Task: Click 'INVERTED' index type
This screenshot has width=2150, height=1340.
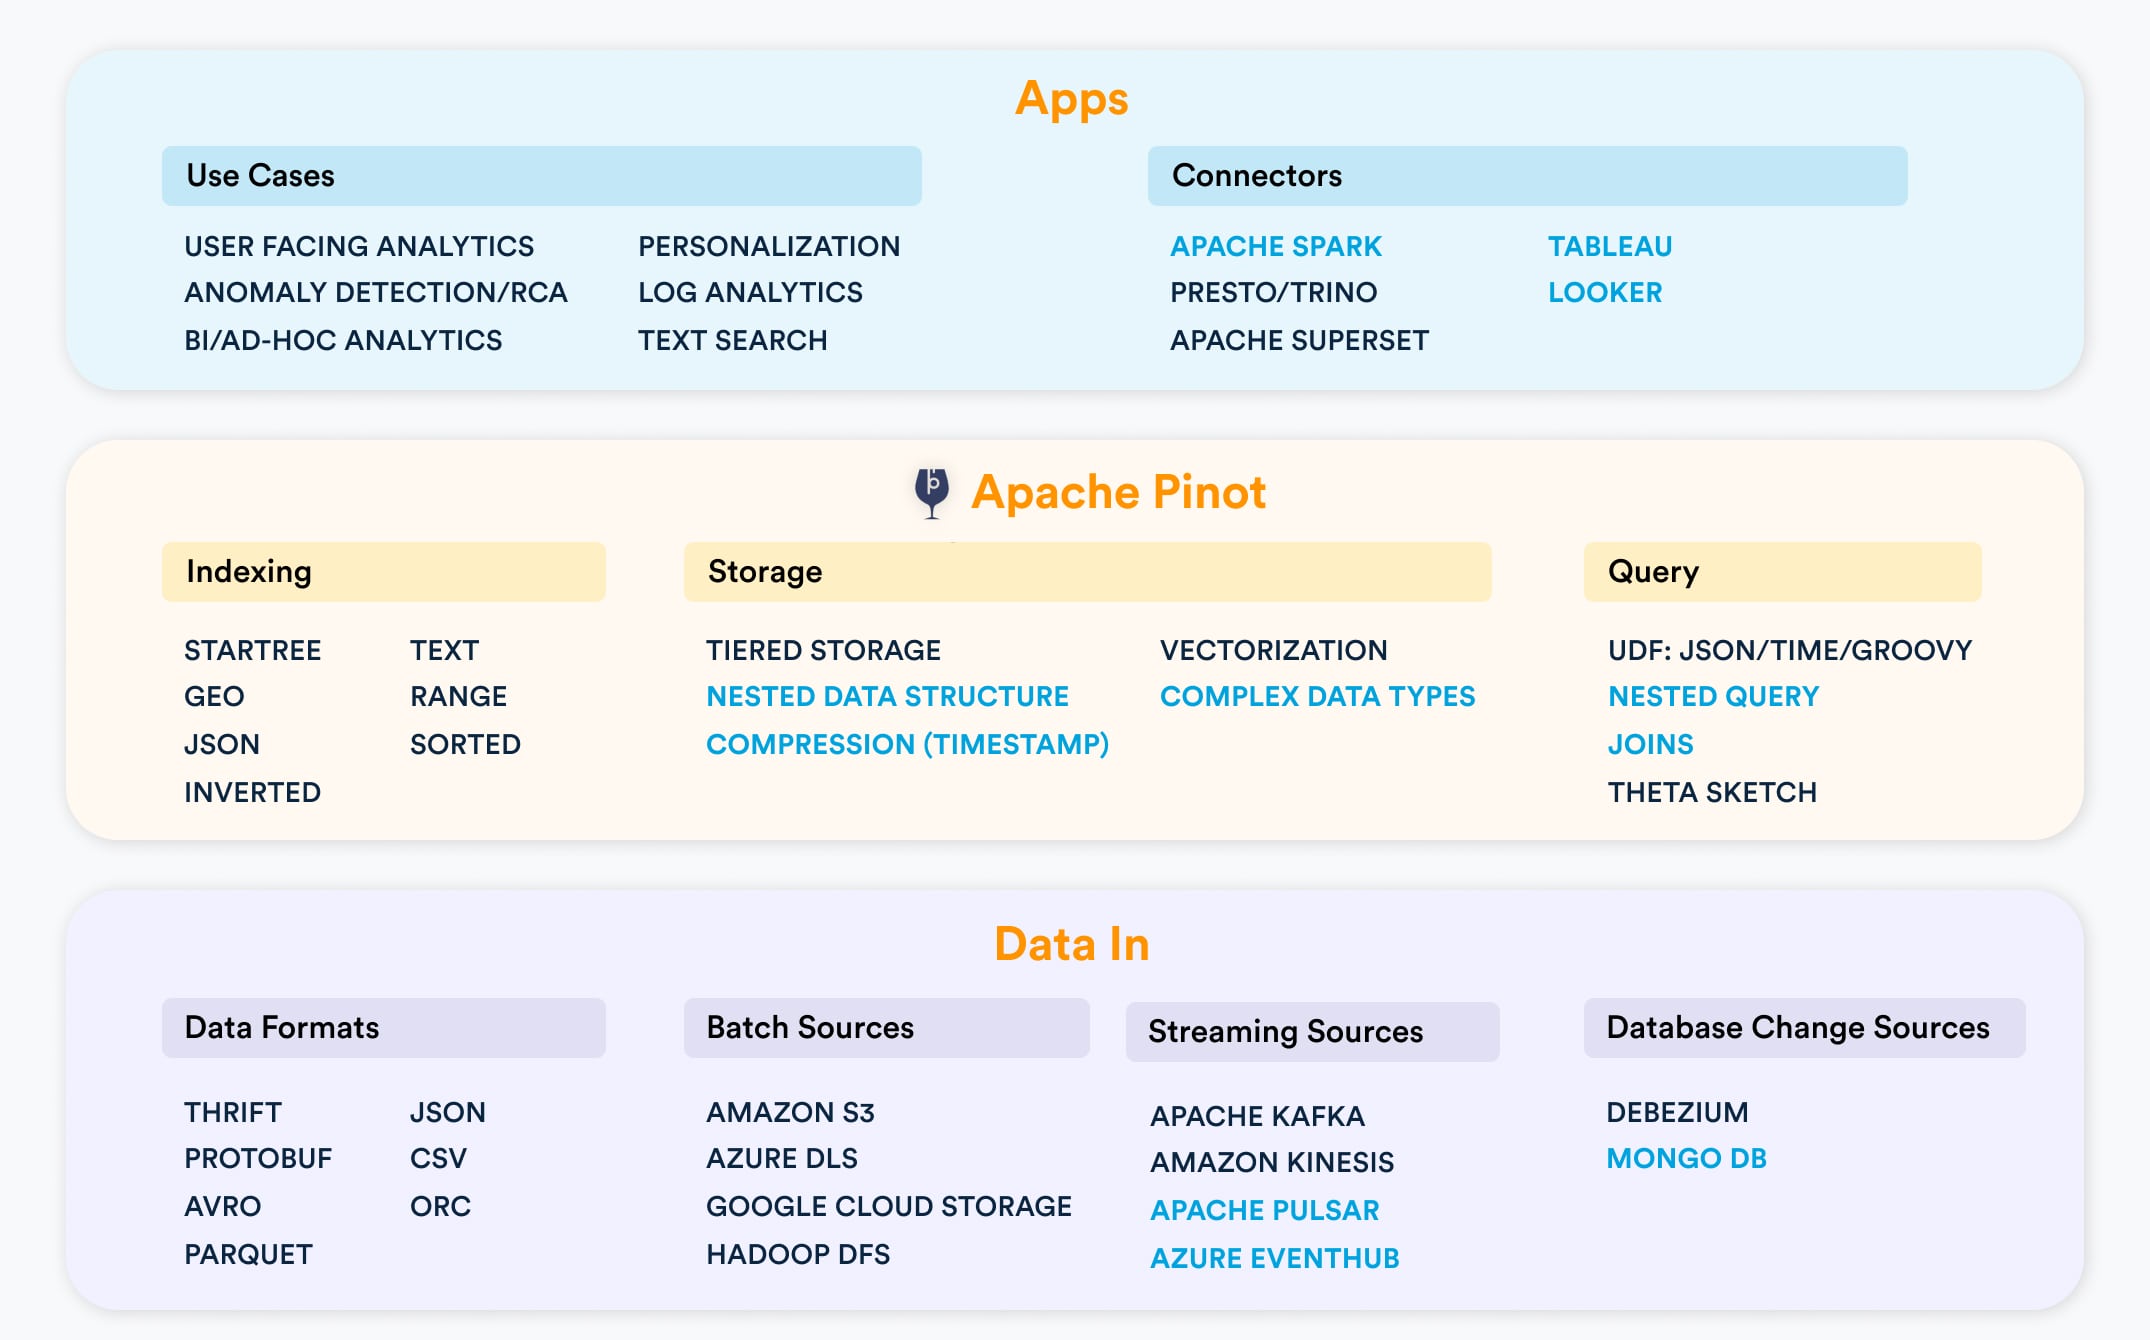Action: [253, 792]
